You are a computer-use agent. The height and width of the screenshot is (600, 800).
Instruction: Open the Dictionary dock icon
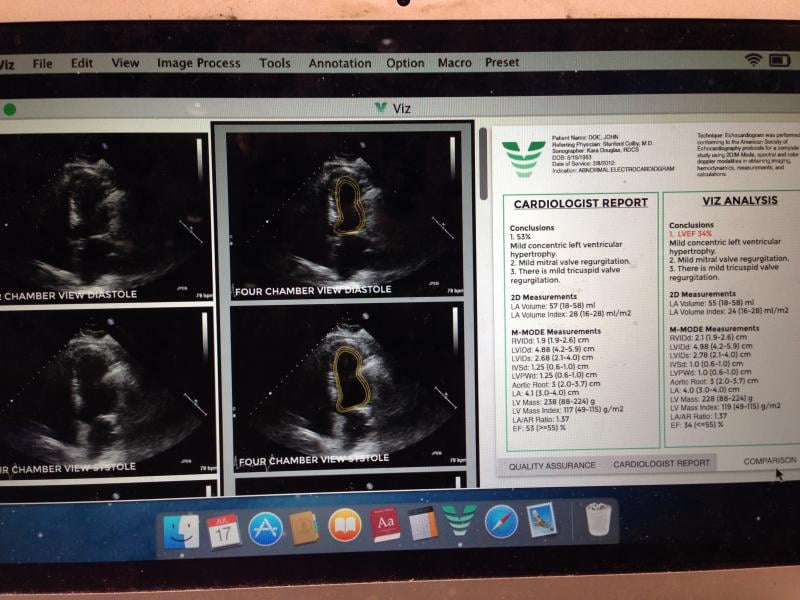pos(385,524)
